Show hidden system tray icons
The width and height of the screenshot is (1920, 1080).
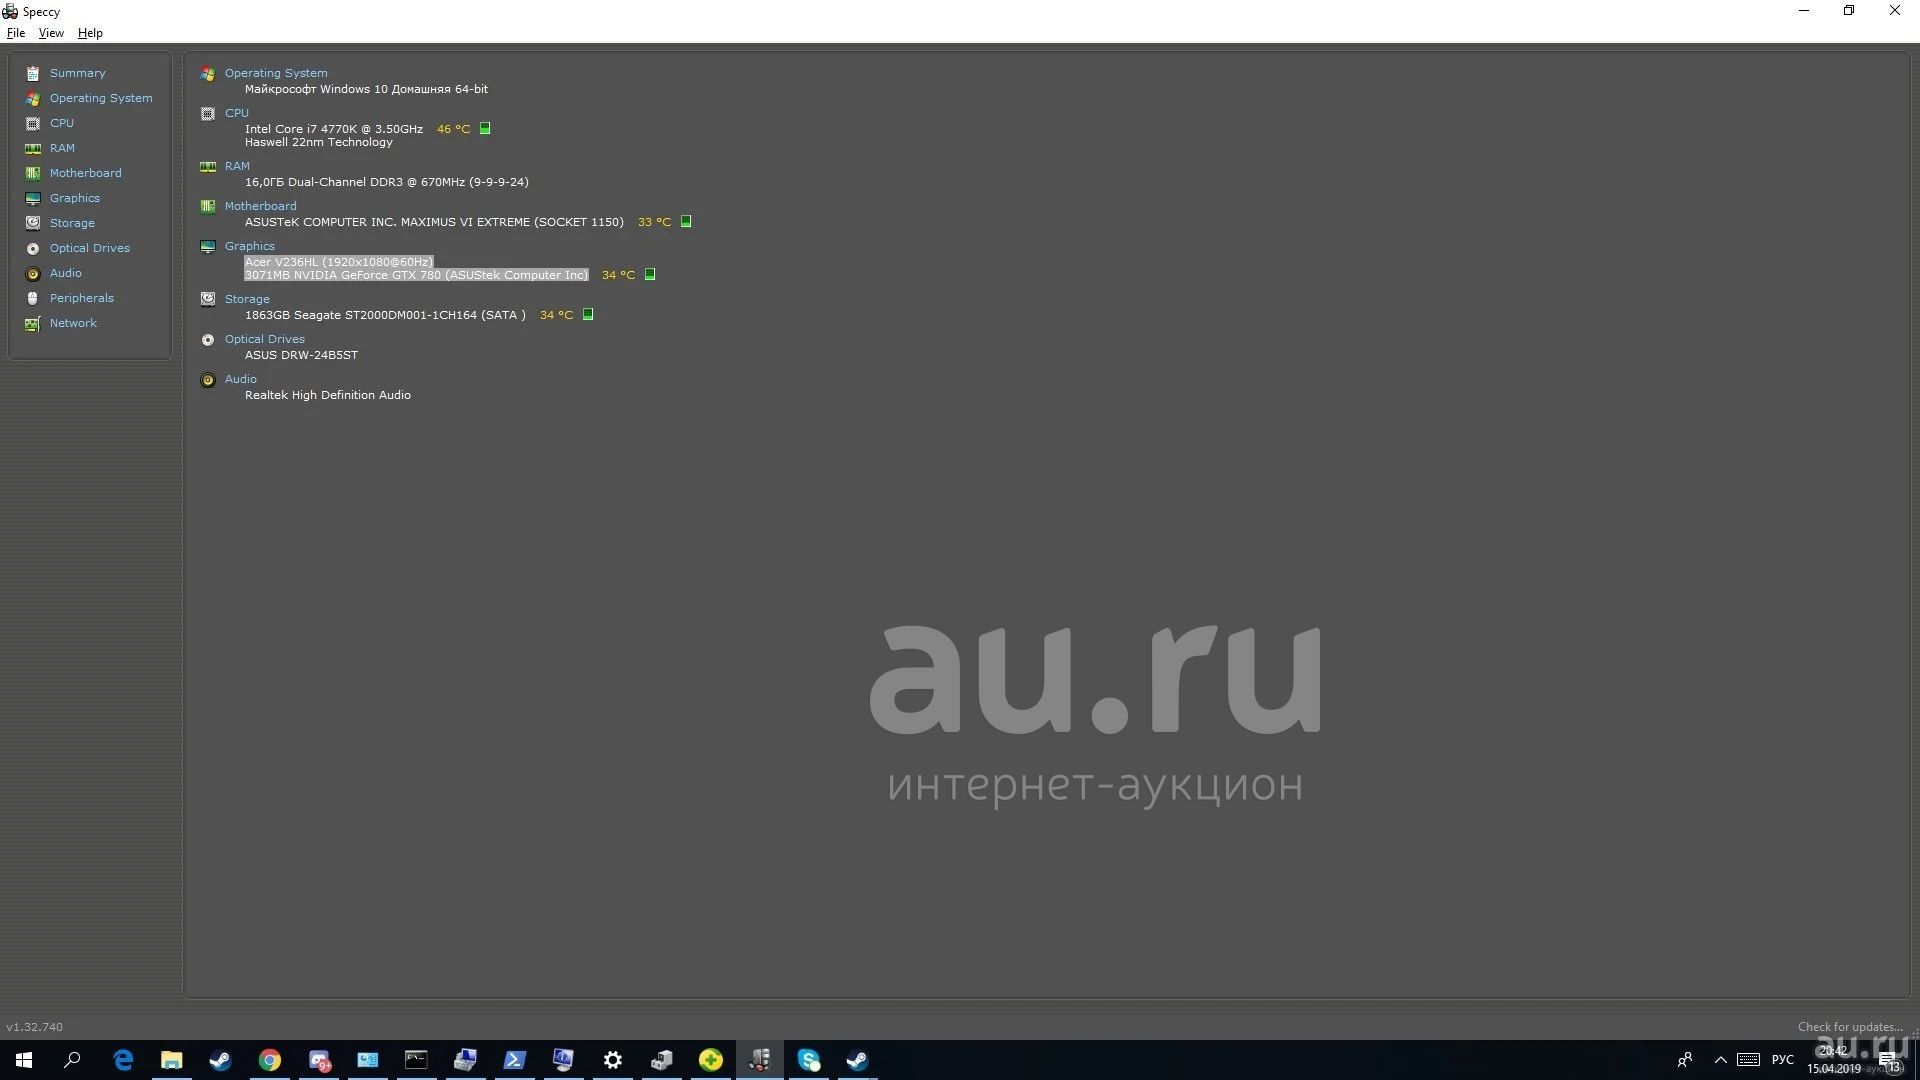click(x=1720, y=1060)
